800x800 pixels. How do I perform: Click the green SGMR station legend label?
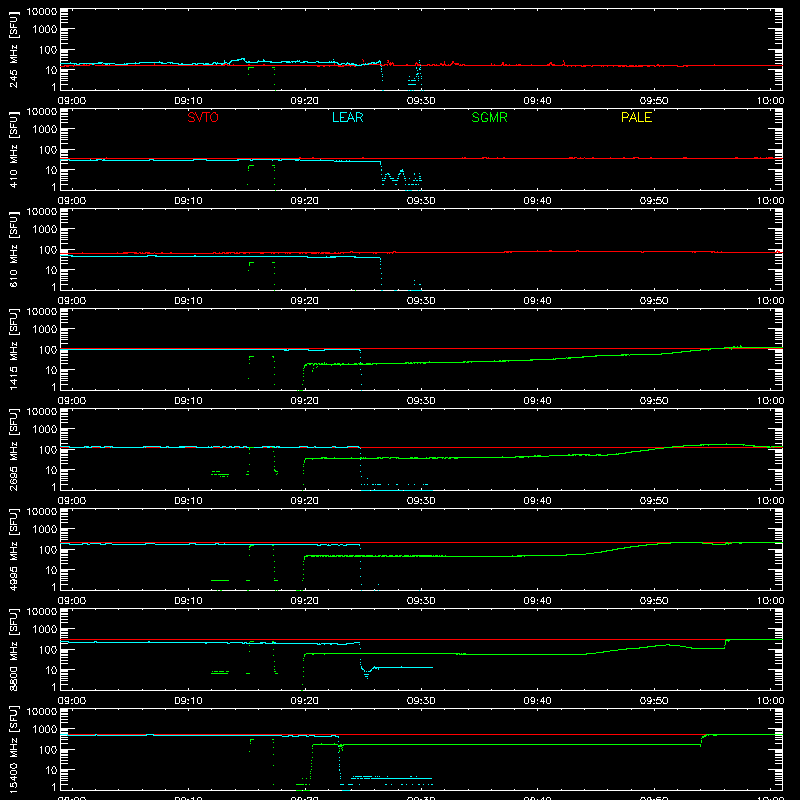tap(489, 117)
